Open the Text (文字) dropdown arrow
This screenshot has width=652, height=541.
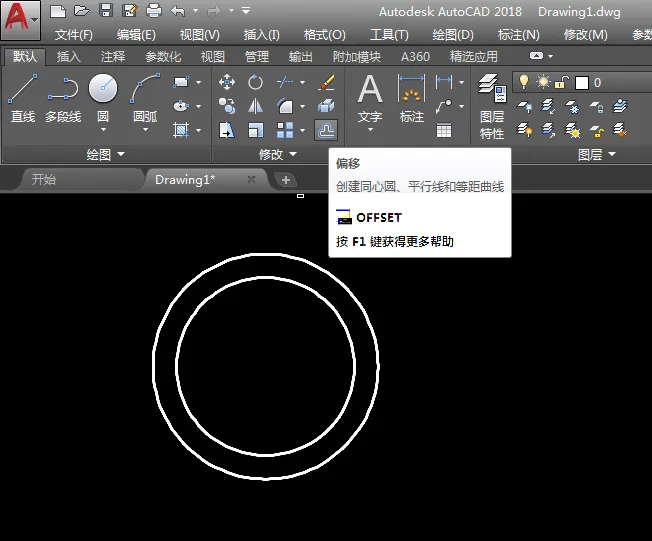[x=370, y=130]
